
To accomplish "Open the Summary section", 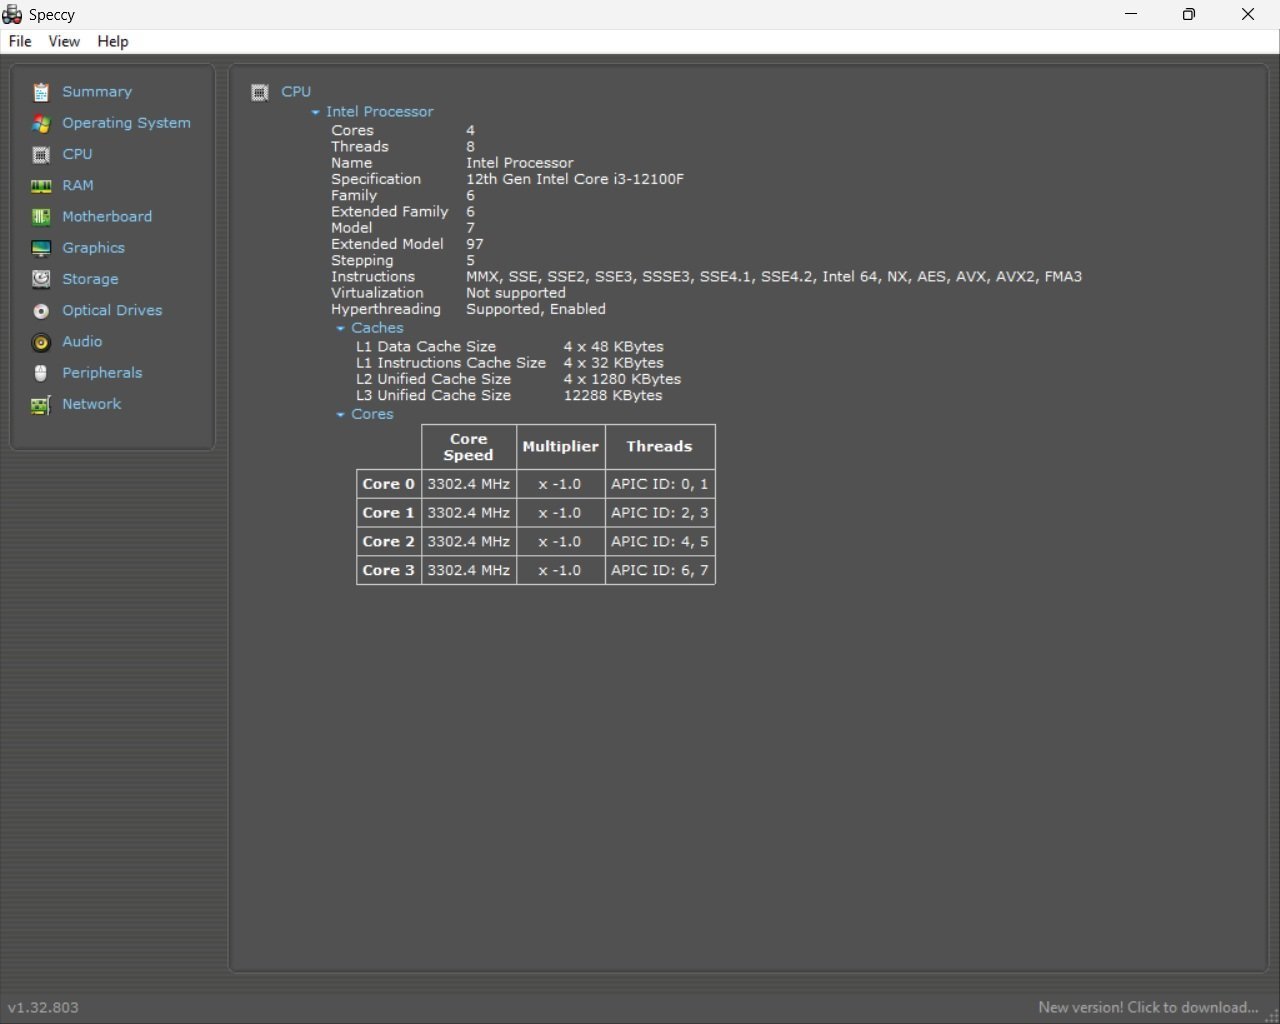I will pyautogui.click(x=97, y=91).
